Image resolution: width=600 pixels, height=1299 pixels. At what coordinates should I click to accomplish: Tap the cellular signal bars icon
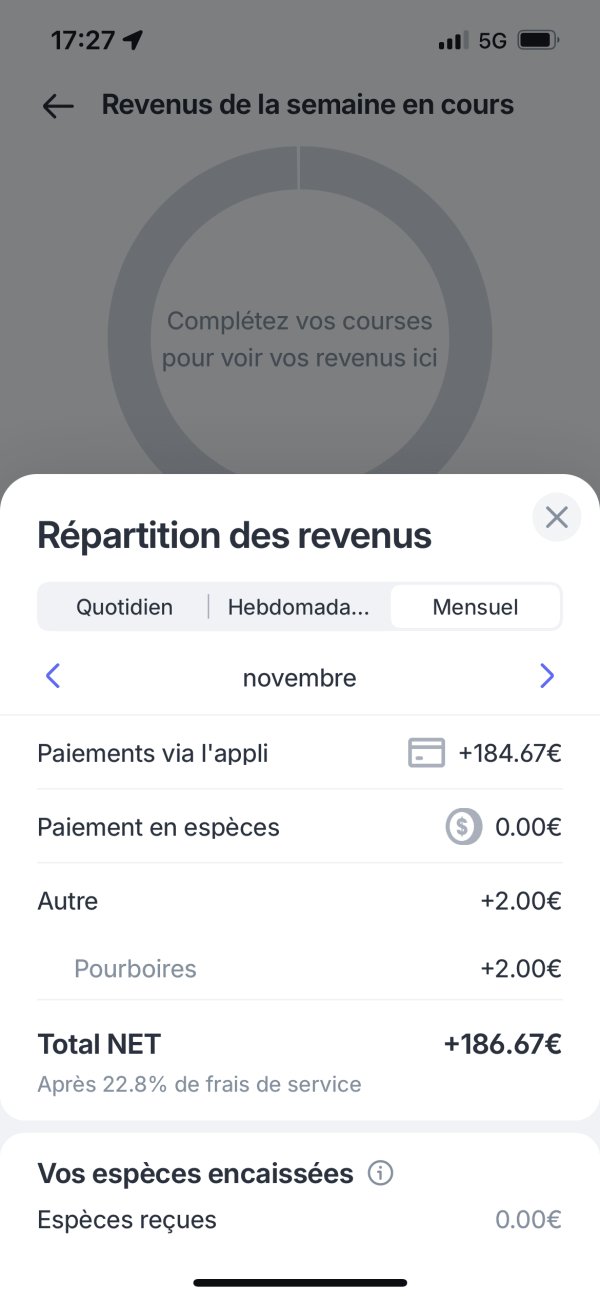pos(453,41)
